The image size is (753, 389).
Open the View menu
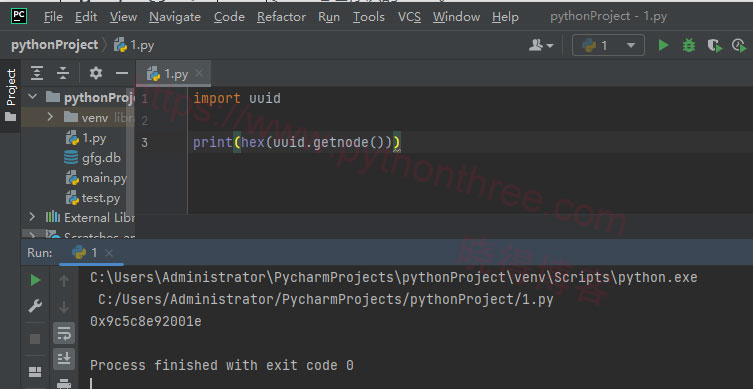click(x=123, y=17)
